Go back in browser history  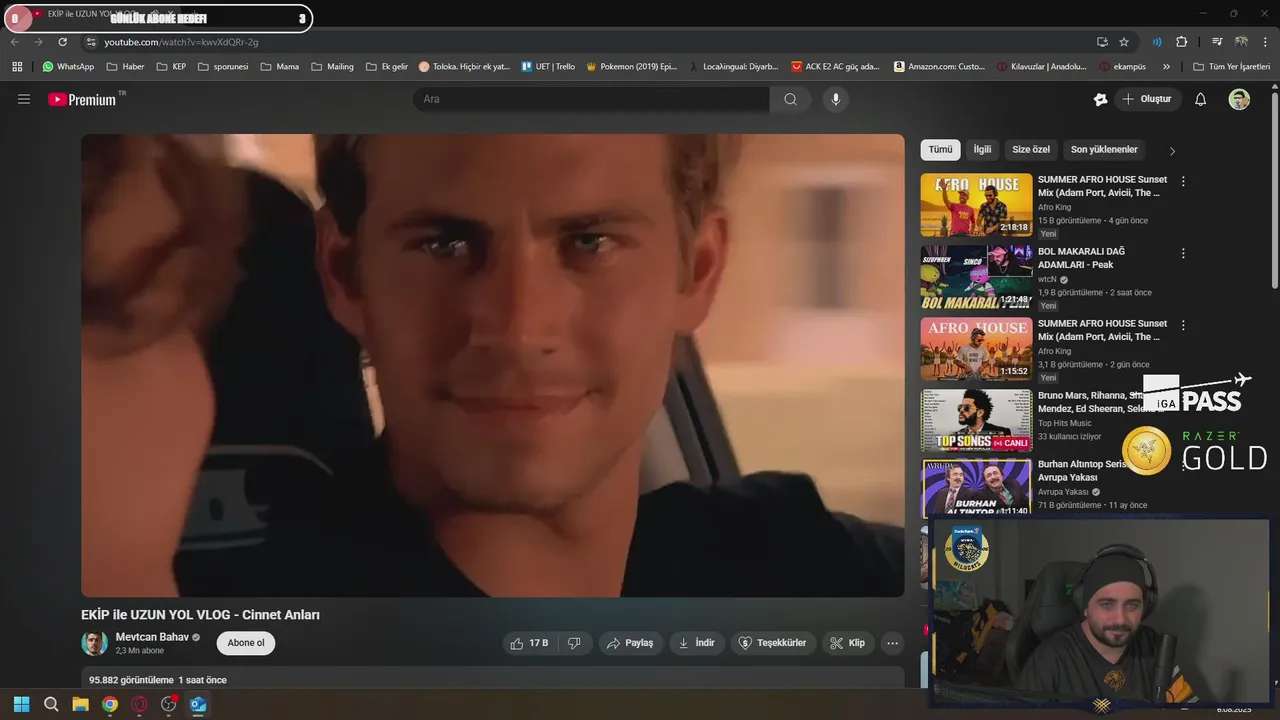click(x=14, y=42)
